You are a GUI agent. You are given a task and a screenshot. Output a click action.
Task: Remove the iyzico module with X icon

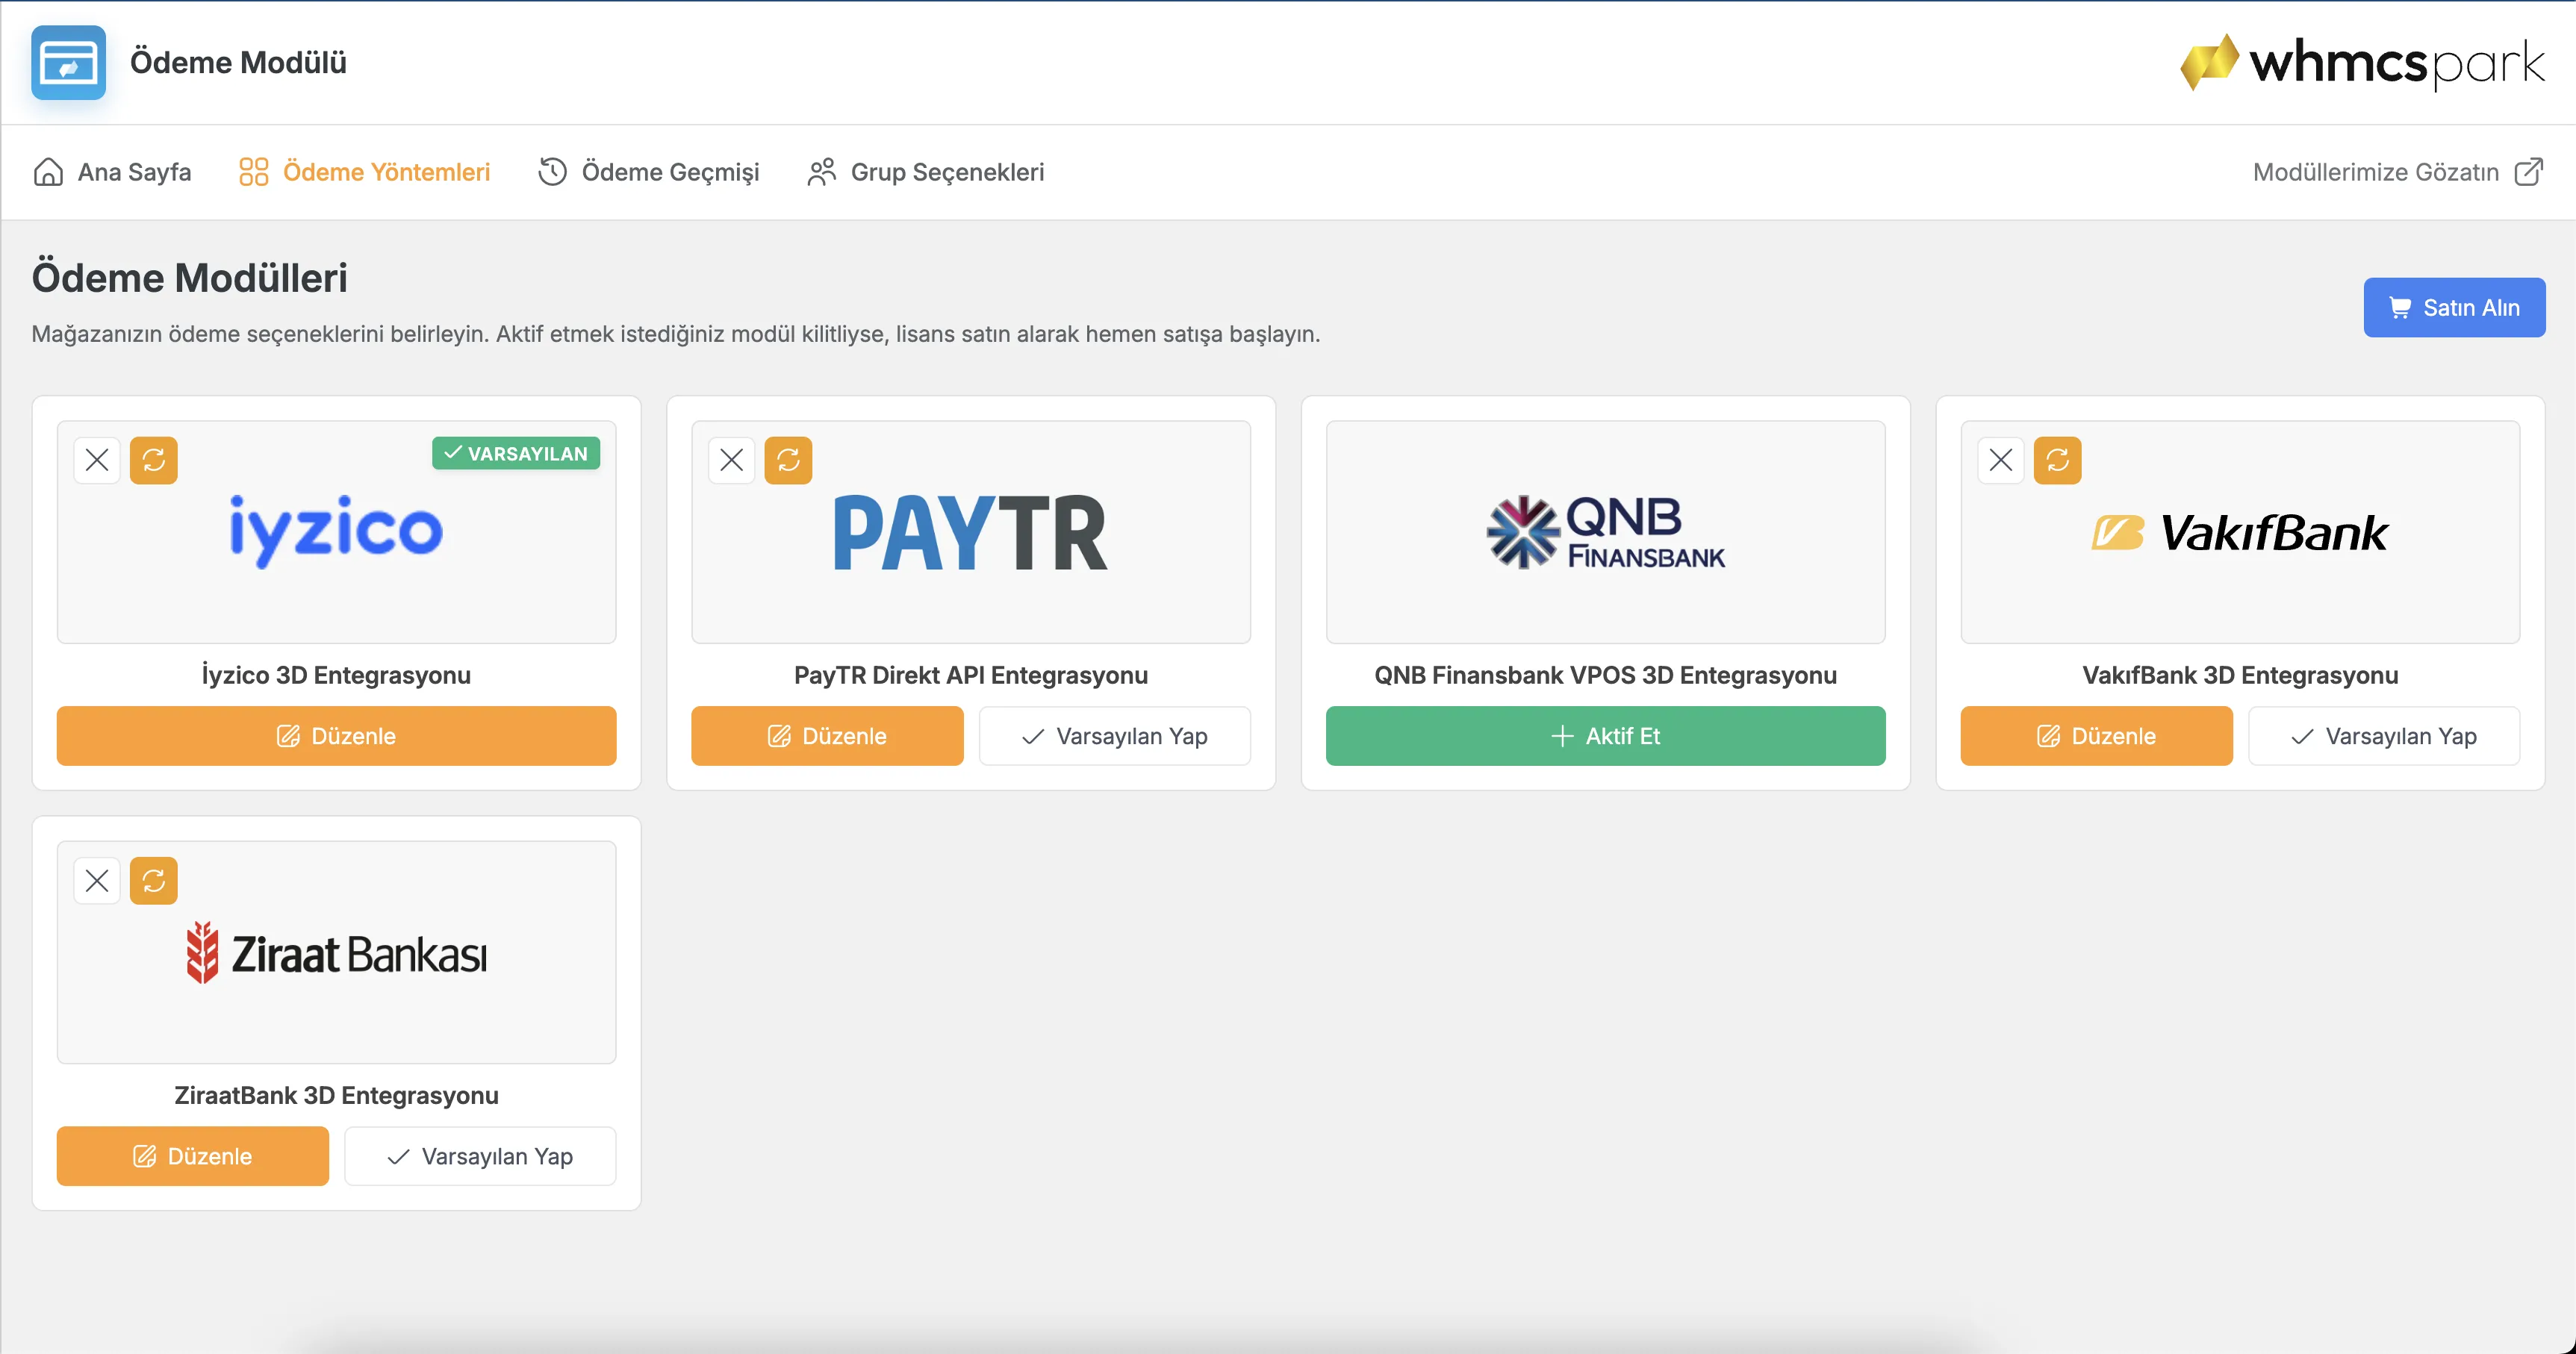(97, 460)
